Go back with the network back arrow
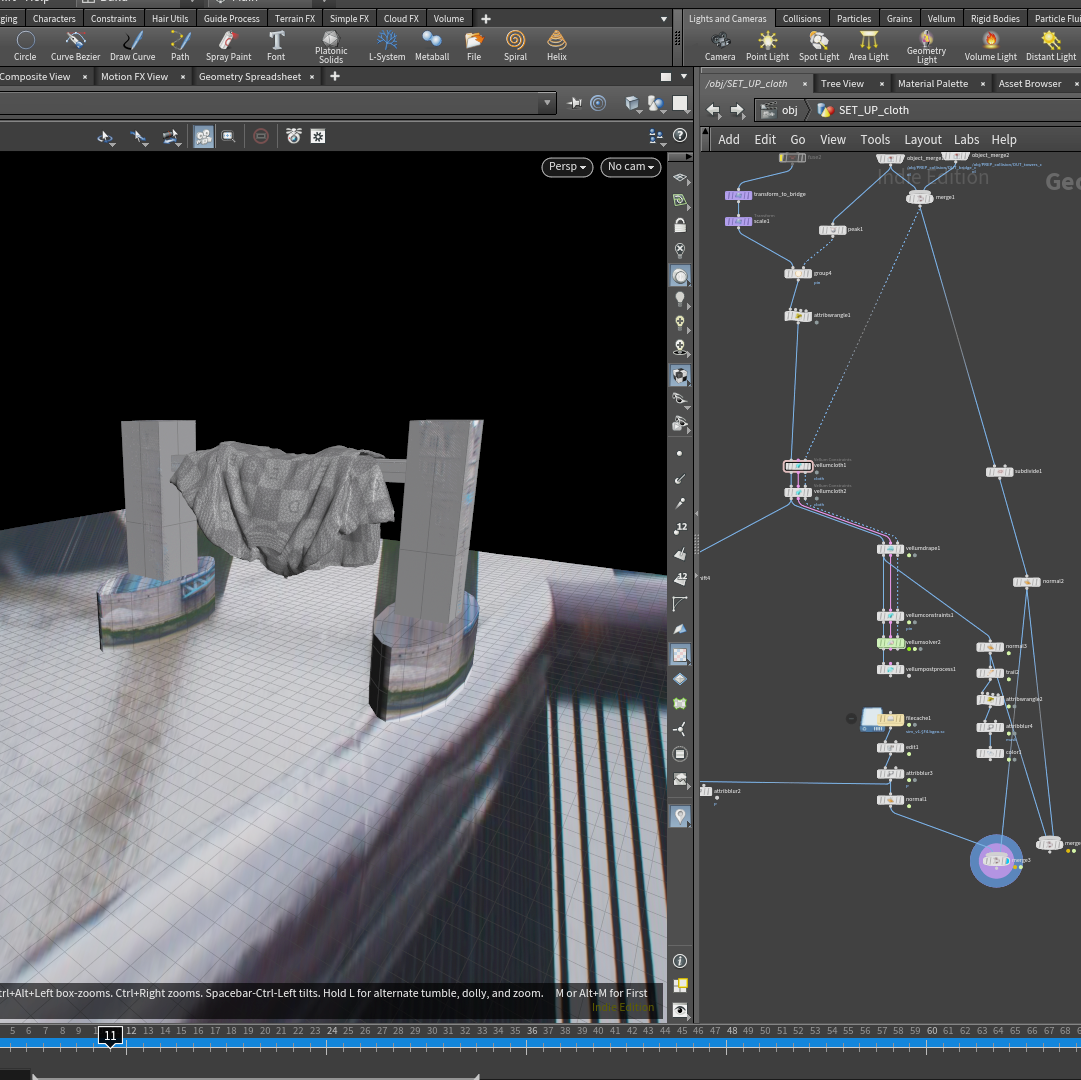The width and height of the screenshot is (1081, 1080). [714, 110]
